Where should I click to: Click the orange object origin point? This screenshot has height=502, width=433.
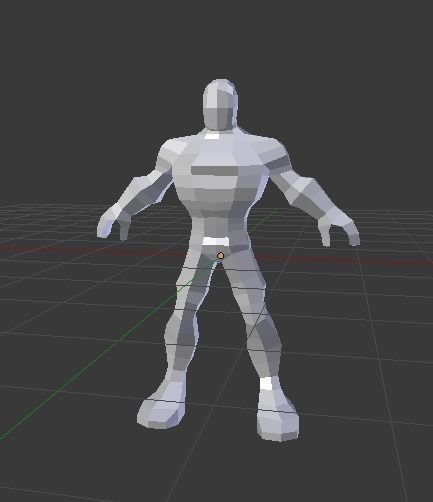(x=220, y=256)
